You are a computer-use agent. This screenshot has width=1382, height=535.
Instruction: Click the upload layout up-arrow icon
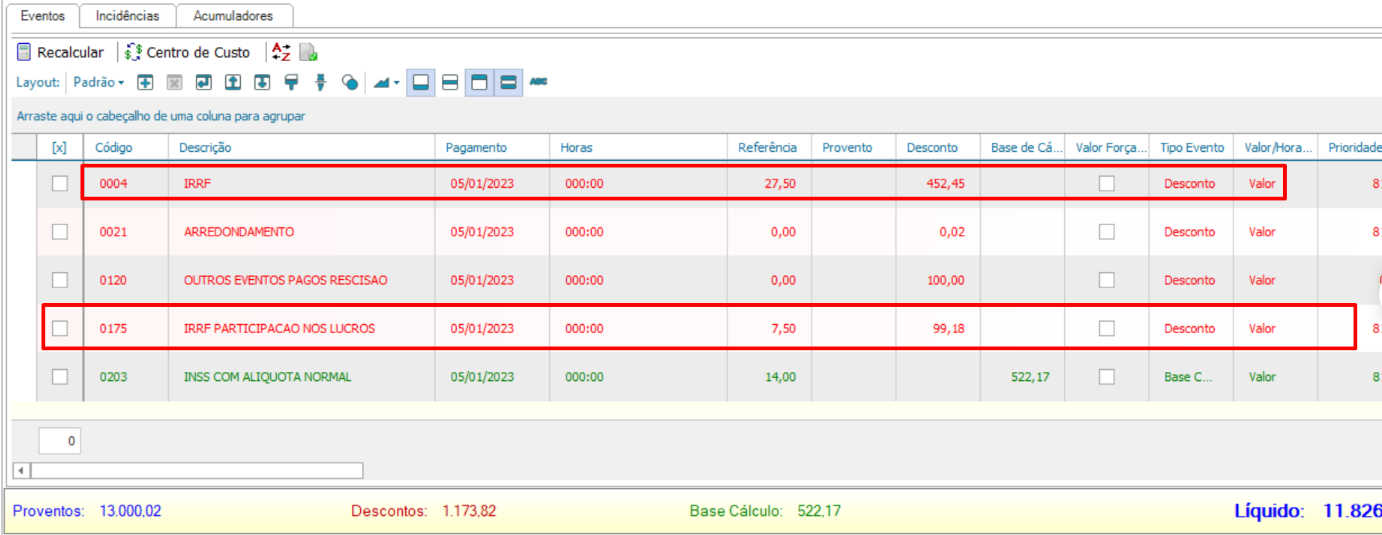click(232, 83)
